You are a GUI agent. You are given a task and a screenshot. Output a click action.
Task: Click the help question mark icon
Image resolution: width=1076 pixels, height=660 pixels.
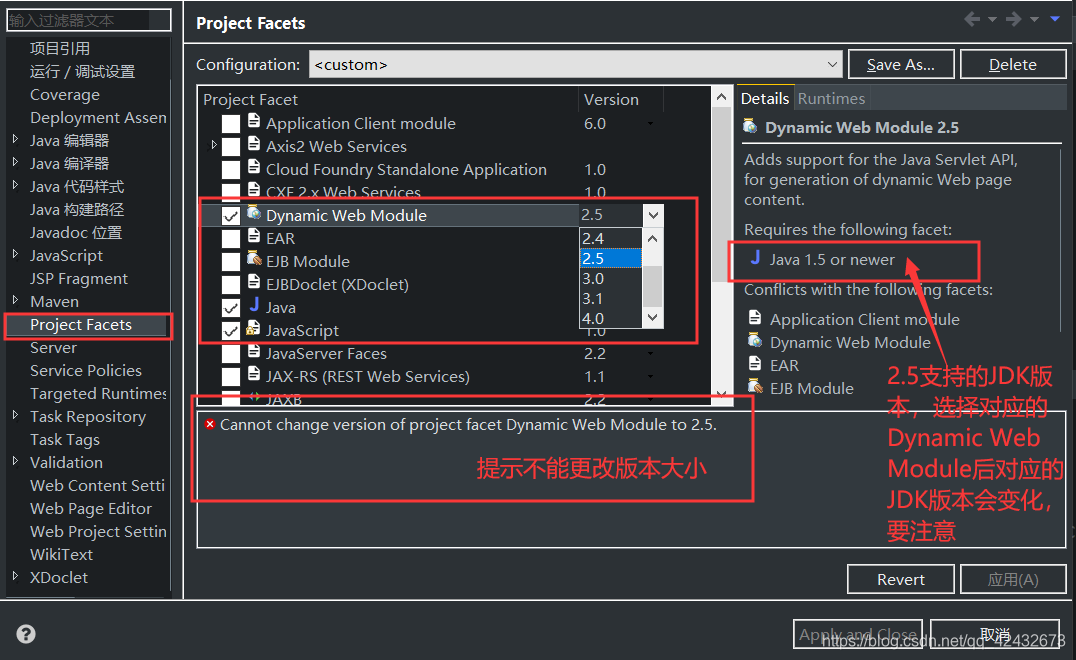tap(26, 634)
